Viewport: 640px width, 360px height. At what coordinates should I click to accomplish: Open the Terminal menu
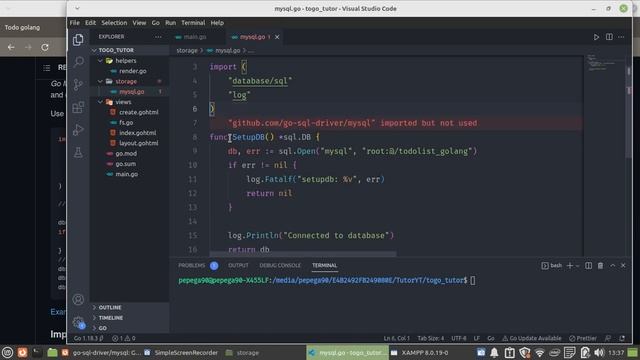tap(193, 23)
